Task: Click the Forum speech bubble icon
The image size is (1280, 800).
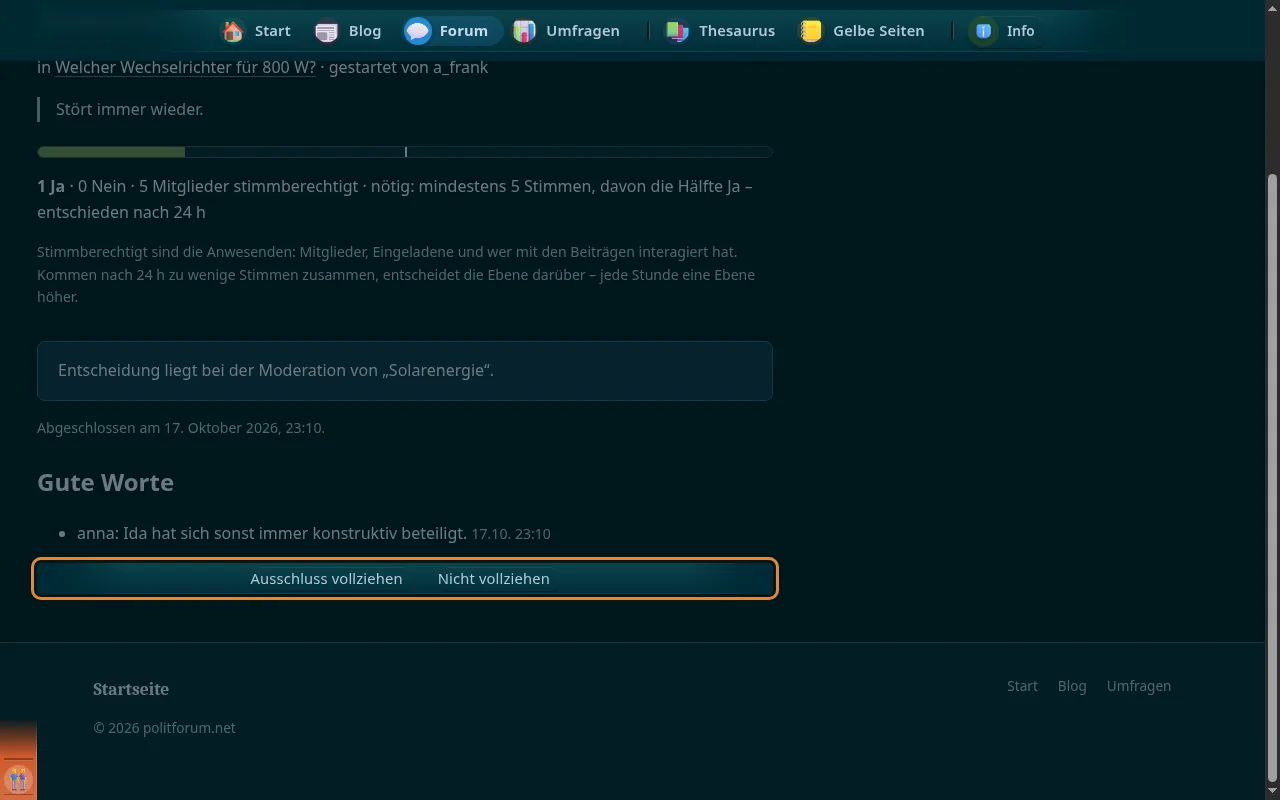Action: [418, 31]
